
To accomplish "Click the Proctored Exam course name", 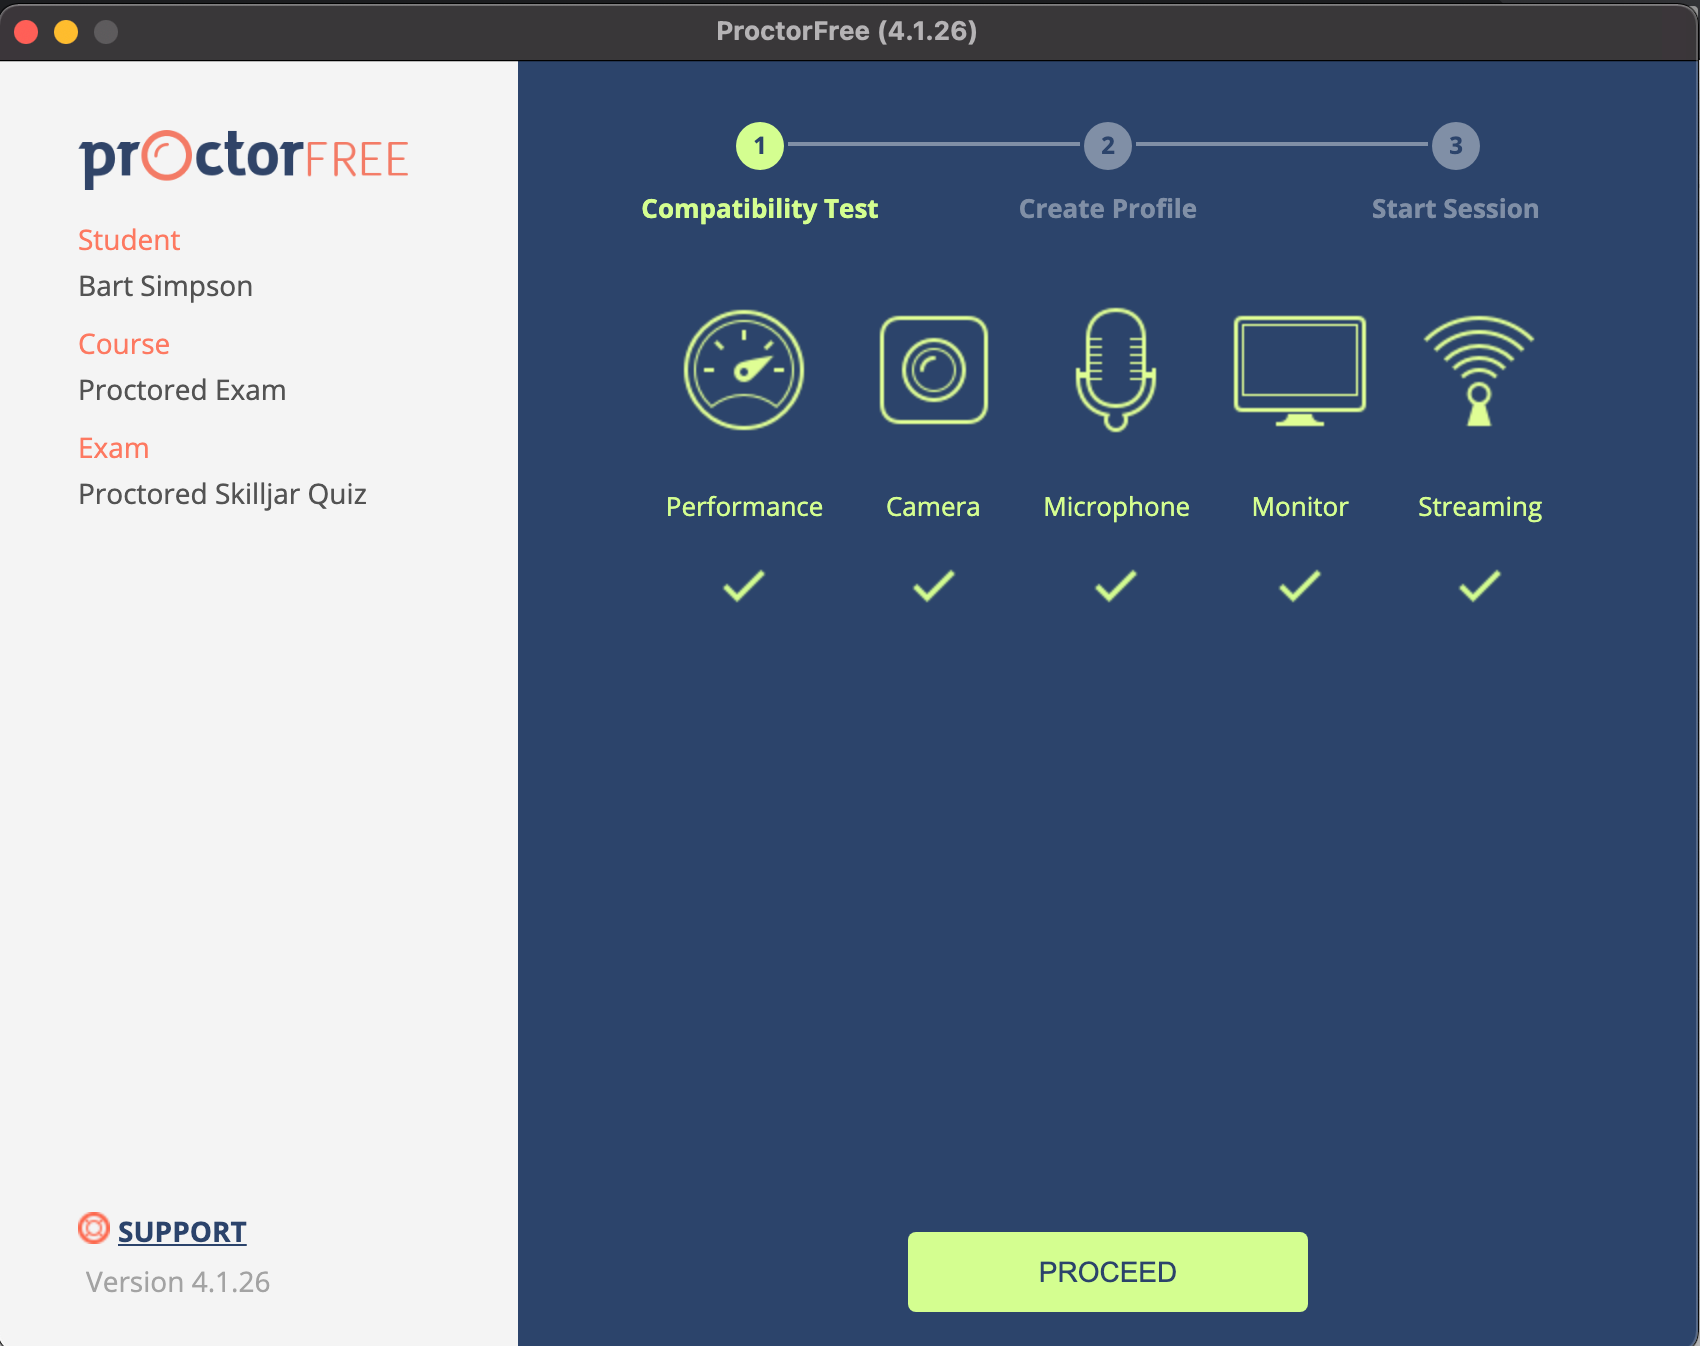I will [x=182, y=390].
